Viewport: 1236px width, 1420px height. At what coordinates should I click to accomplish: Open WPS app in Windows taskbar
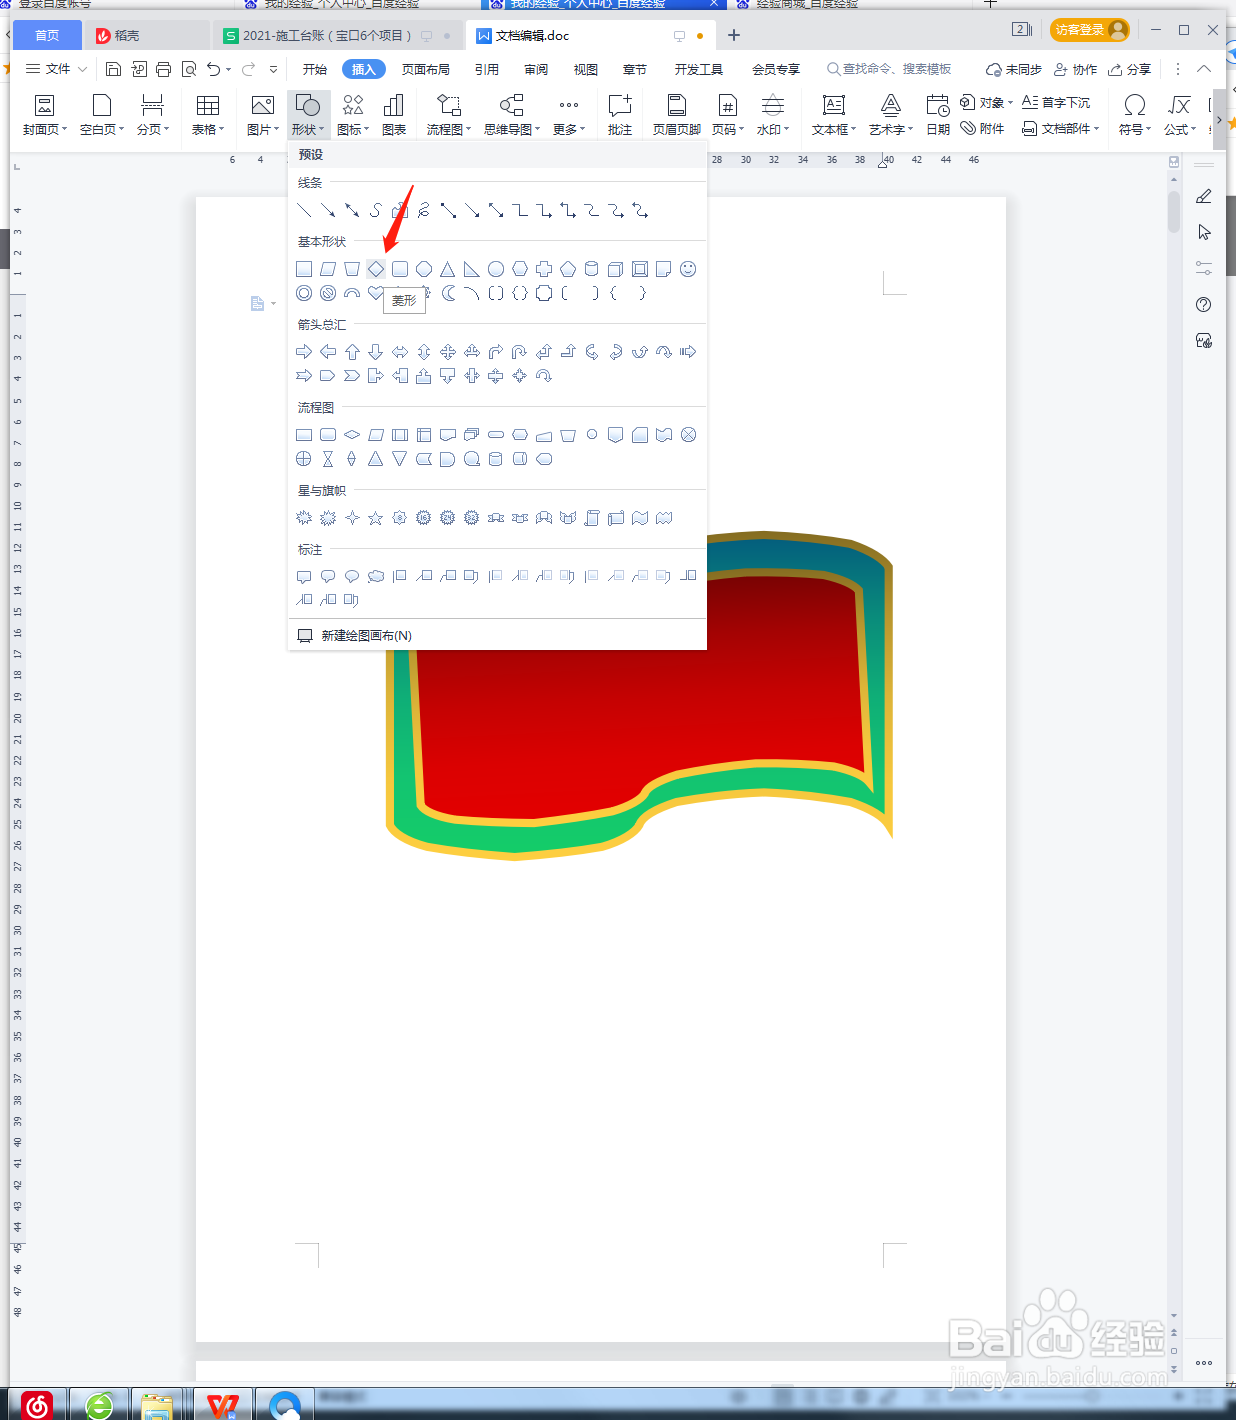point(222,1405)
